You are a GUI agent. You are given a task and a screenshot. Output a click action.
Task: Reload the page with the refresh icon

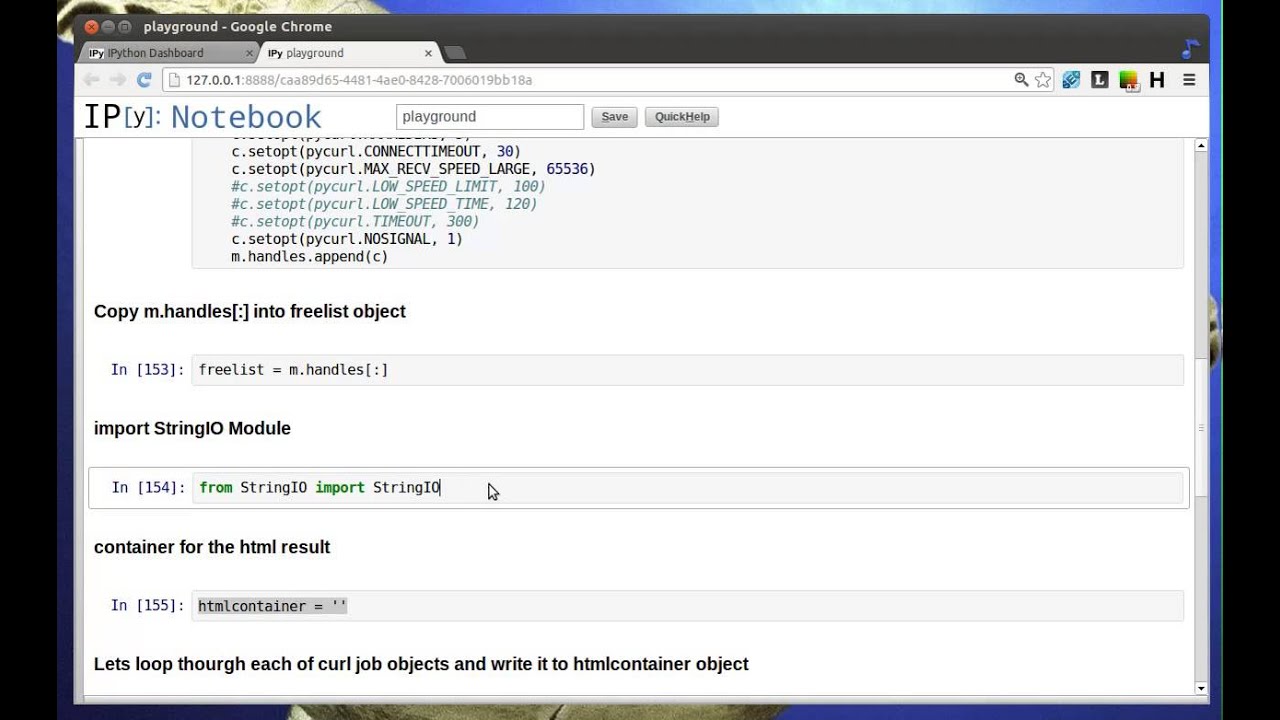pyautogui.click(x=144, y=80)
